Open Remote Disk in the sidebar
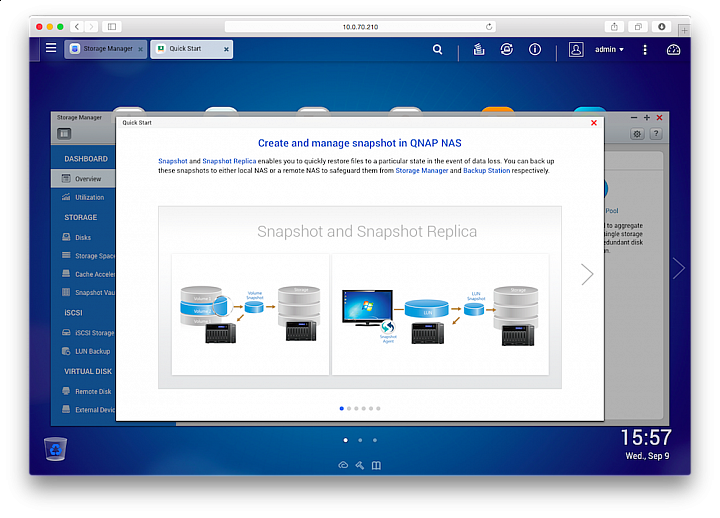Screen dimensions: 720x518 tap(83, 392)
